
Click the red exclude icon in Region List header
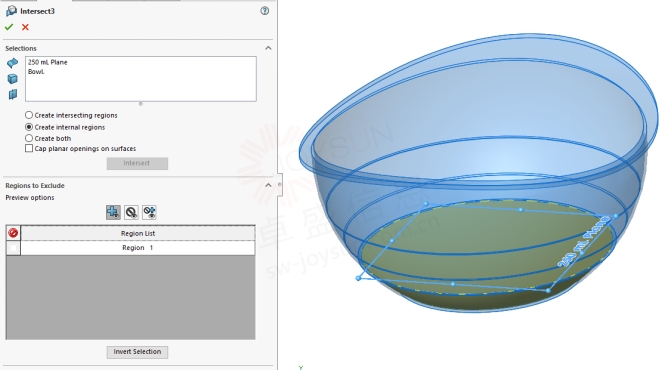pos(13,233)
